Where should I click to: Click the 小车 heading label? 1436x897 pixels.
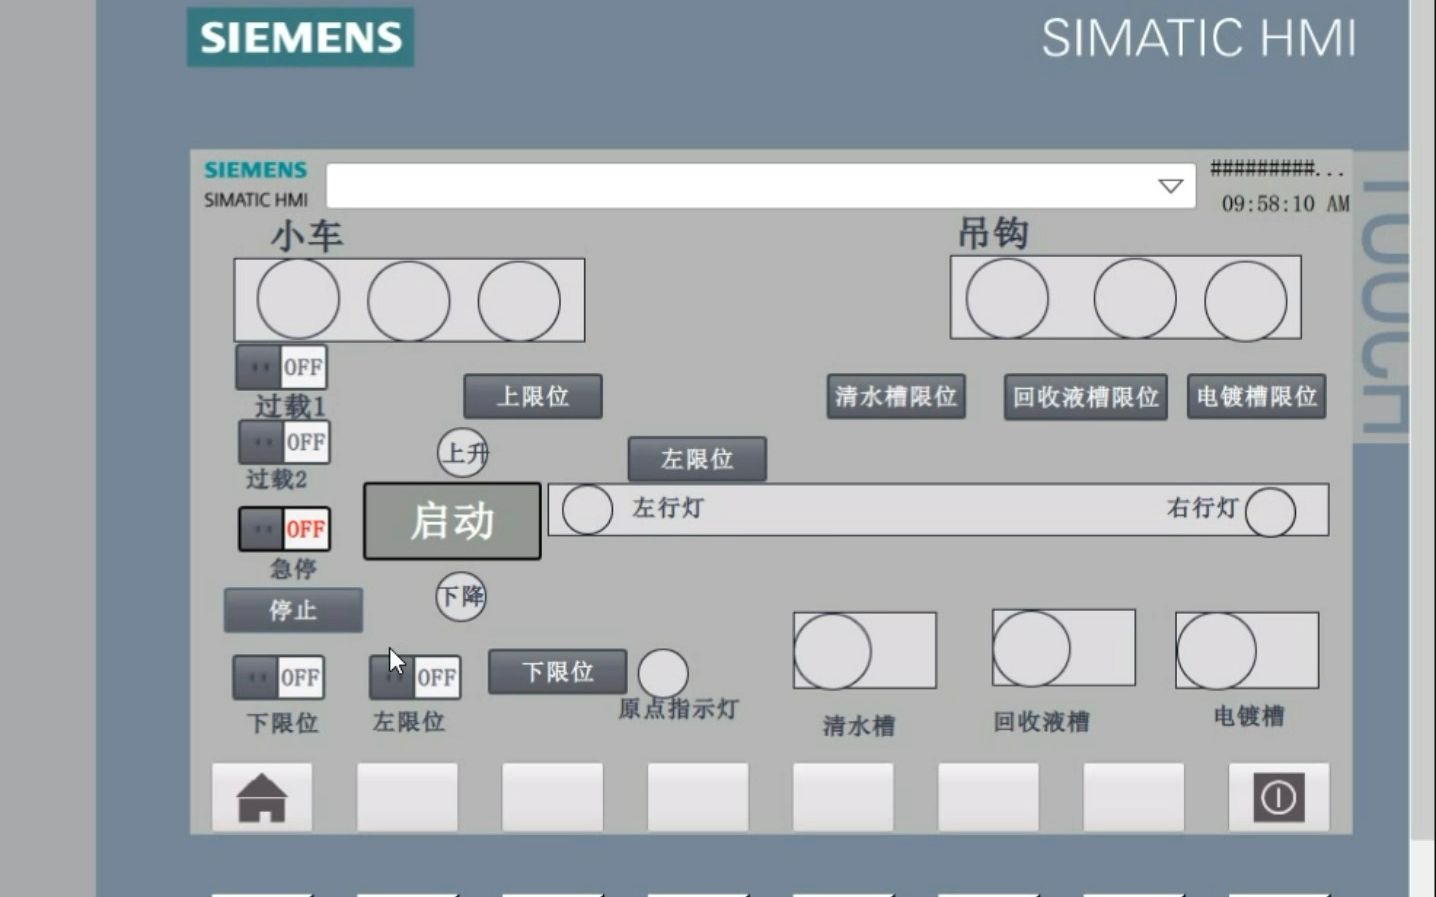tap(306, 236)
